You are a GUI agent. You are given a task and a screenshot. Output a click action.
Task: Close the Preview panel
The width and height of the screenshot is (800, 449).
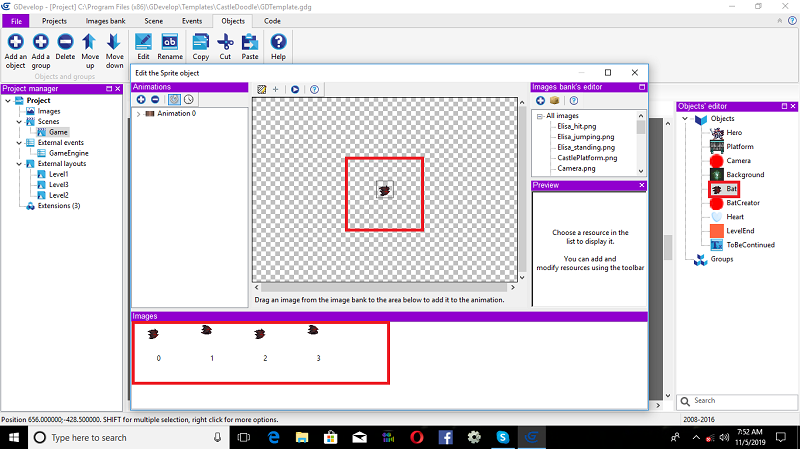642,185
